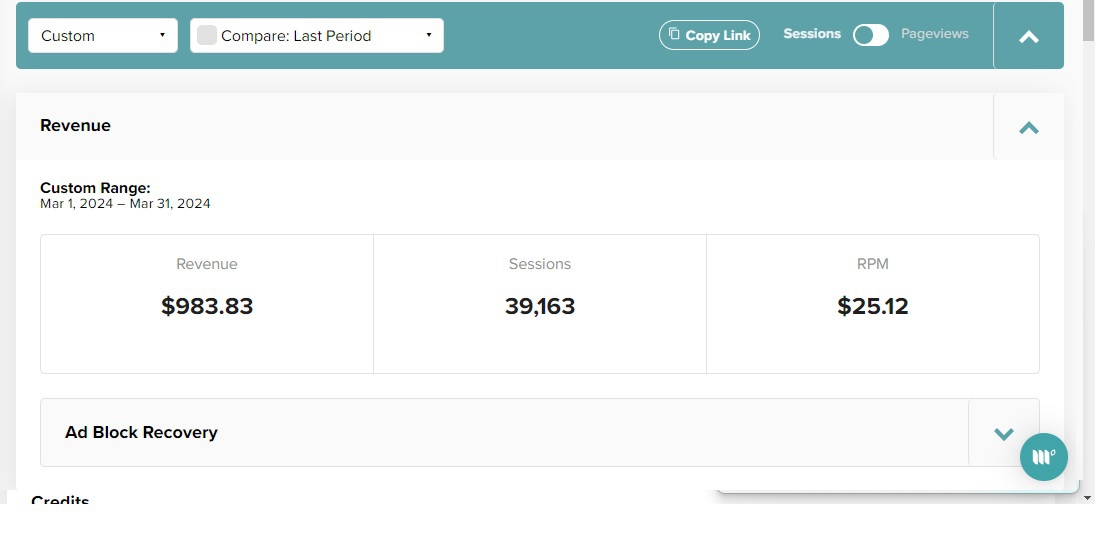Select the Pageviews label
This screenshot has height=548, width=1095.
(x=934, y=34)
